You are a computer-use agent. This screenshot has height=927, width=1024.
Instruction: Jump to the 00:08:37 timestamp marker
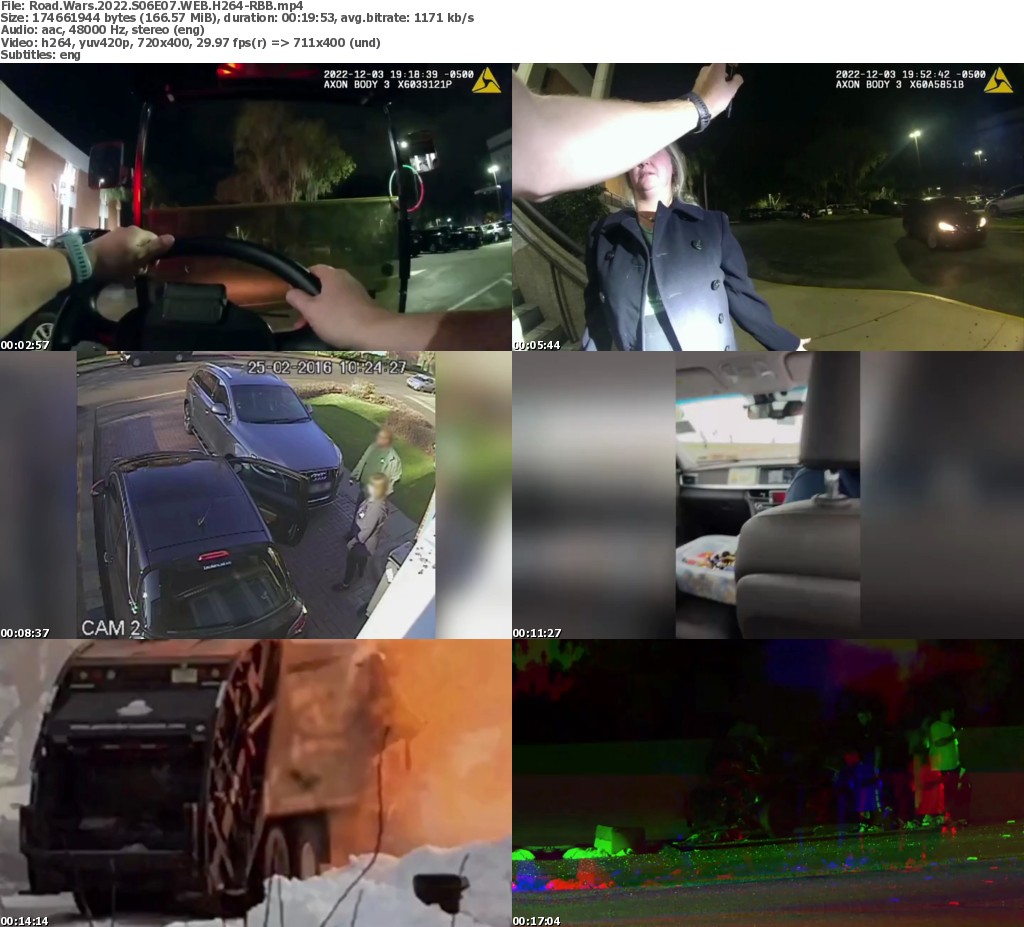(25, 633)
